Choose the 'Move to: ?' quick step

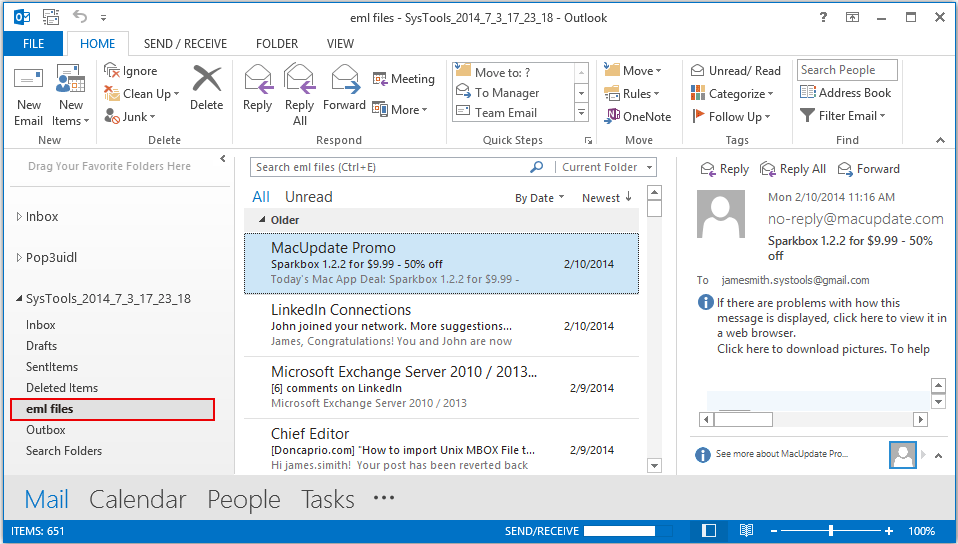tap(513, 72)
